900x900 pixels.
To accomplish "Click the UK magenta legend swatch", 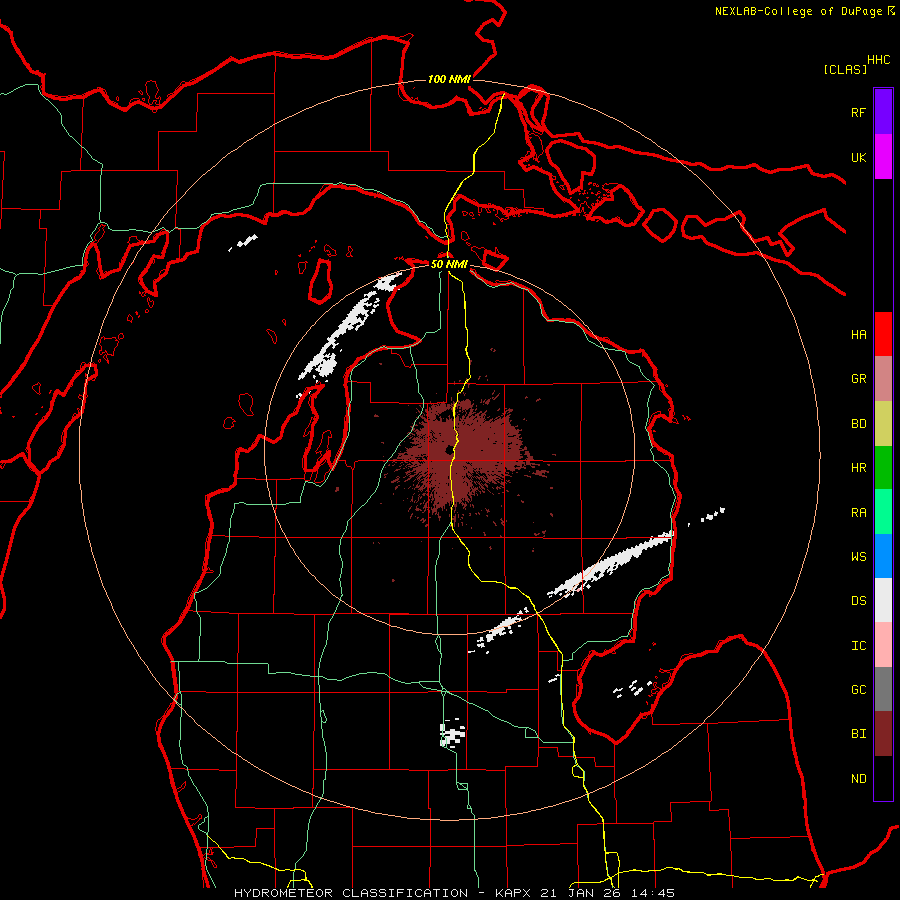I will pos(883,157).
